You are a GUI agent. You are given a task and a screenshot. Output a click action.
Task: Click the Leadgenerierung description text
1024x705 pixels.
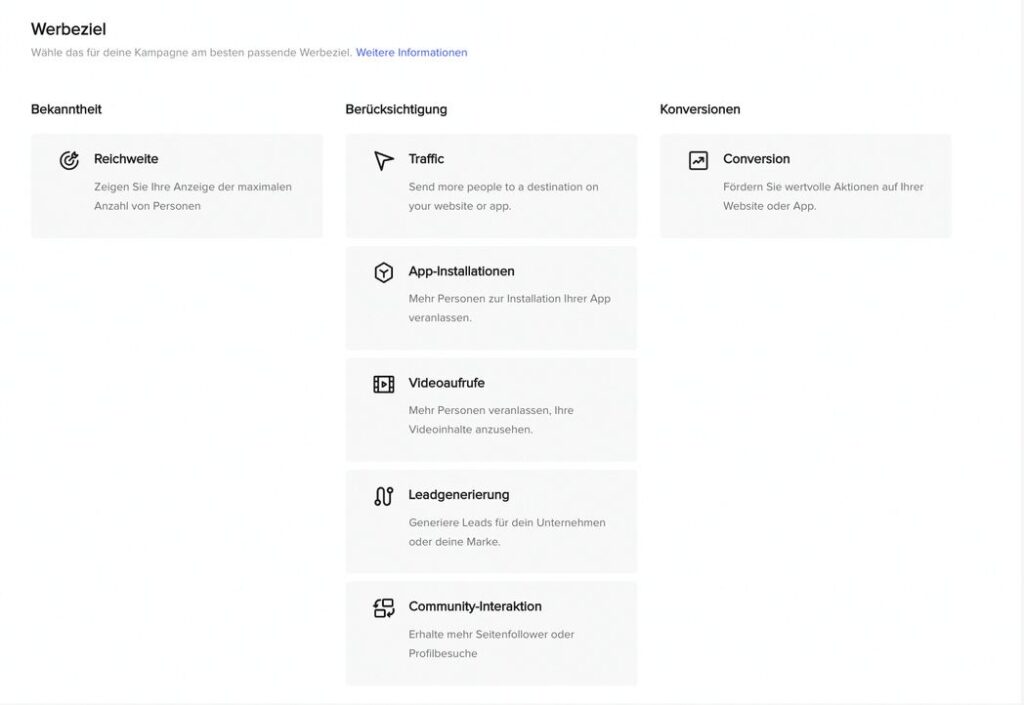point(506,532)
